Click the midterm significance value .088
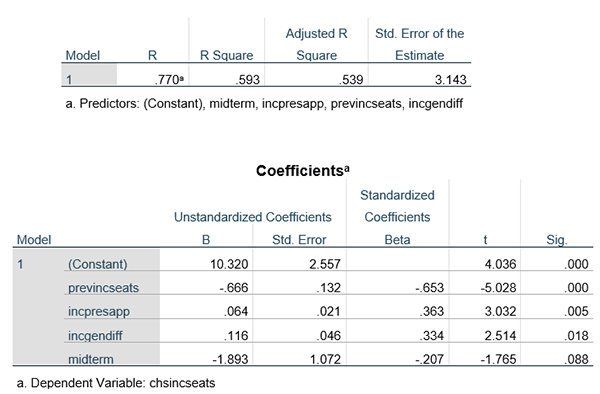Screen dimensions: 600x394 pos(576,359)
